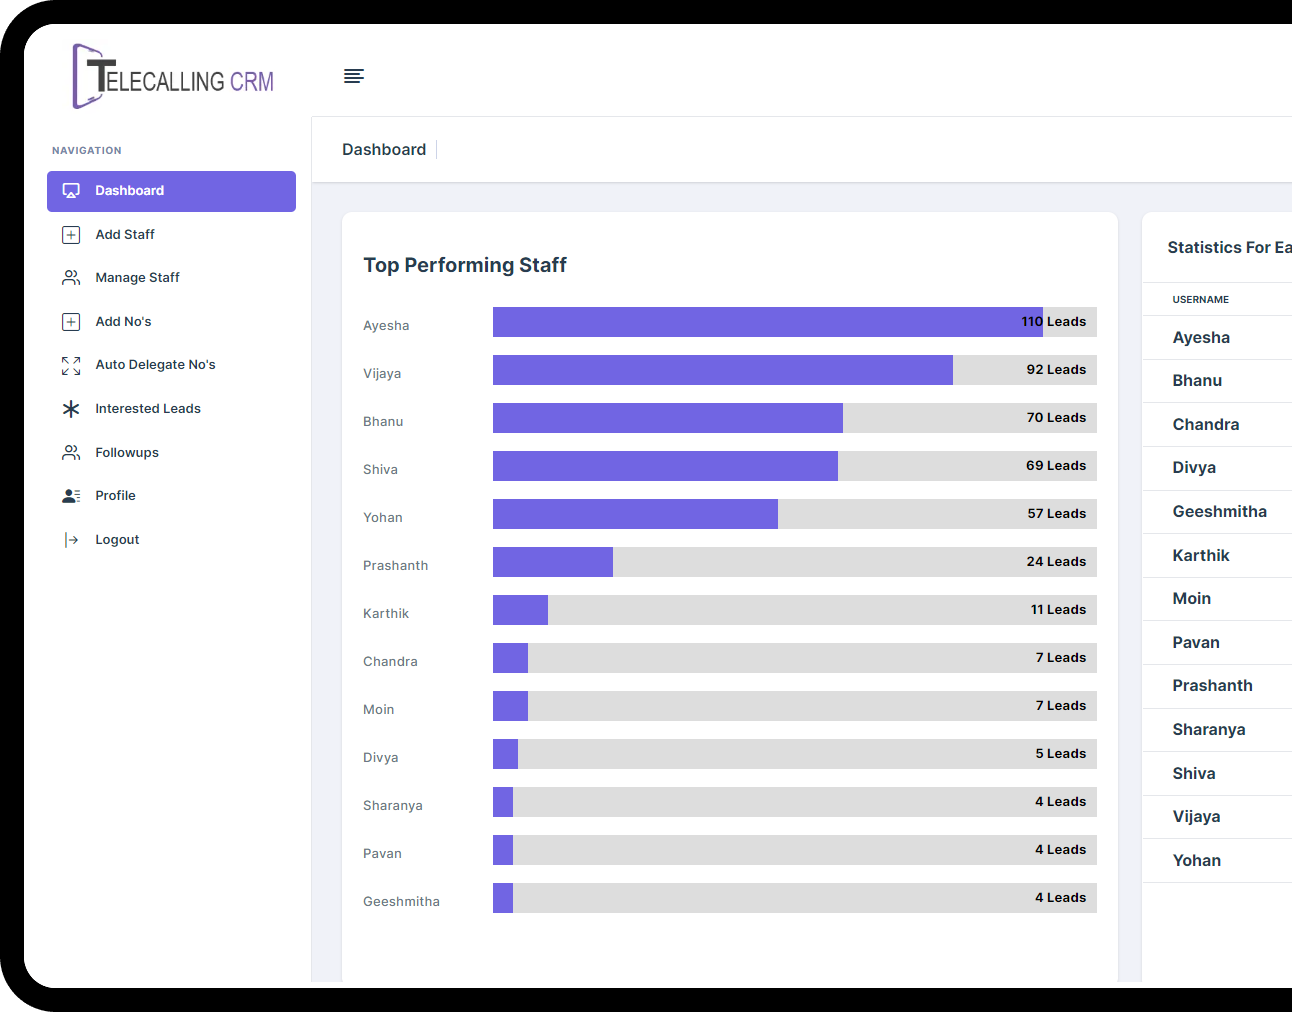This screenshot has height=1012, width=1292.
Task: Click Karthik's 11 Leads bar
Action: (x=795, y=610)
